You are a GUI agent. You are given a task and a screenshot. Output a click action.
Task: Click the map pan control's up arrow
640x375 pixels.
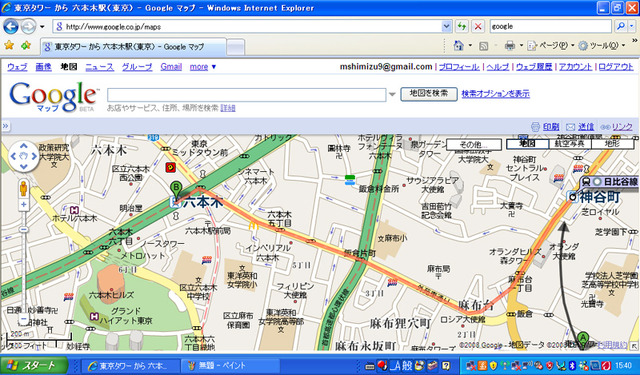click(24, 146)
